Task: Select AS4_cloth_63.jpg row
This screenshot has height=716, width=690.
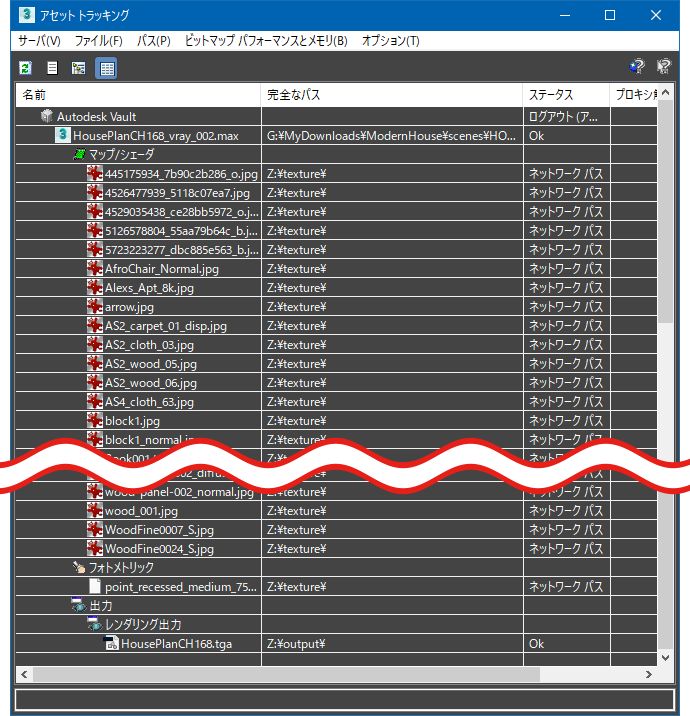Action: pyautogui.click(x=337, y=402)
